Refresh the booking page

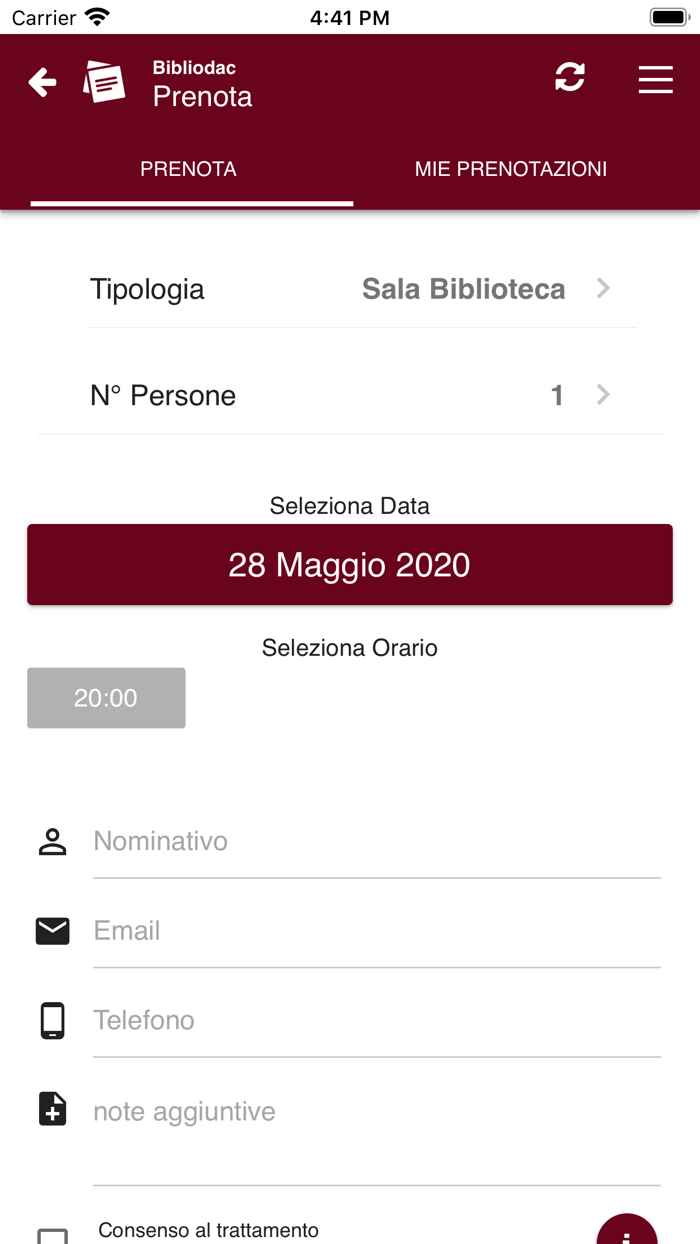(x=569, y=76)
